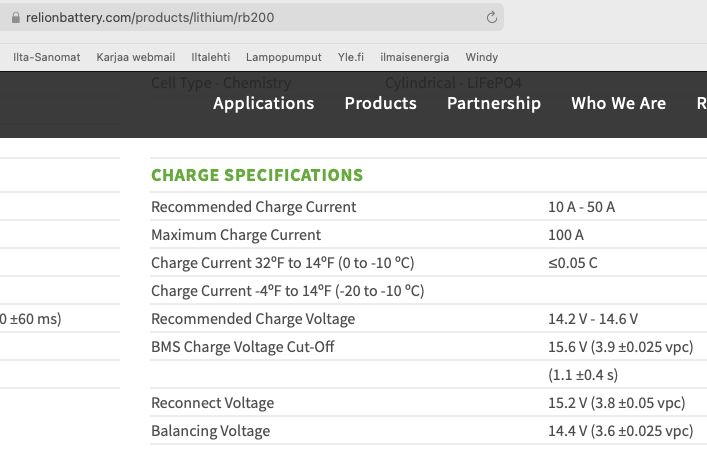
Task: Open the ilmaisenergia bookmark
Action: tap(415, 58)
